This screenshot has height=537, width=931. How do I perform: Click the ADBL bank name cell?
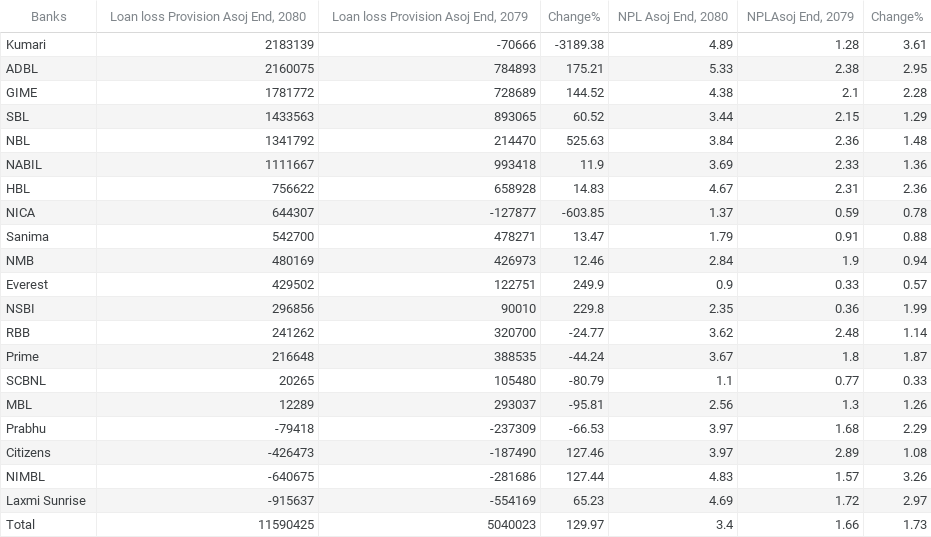[x=22, y=69]
